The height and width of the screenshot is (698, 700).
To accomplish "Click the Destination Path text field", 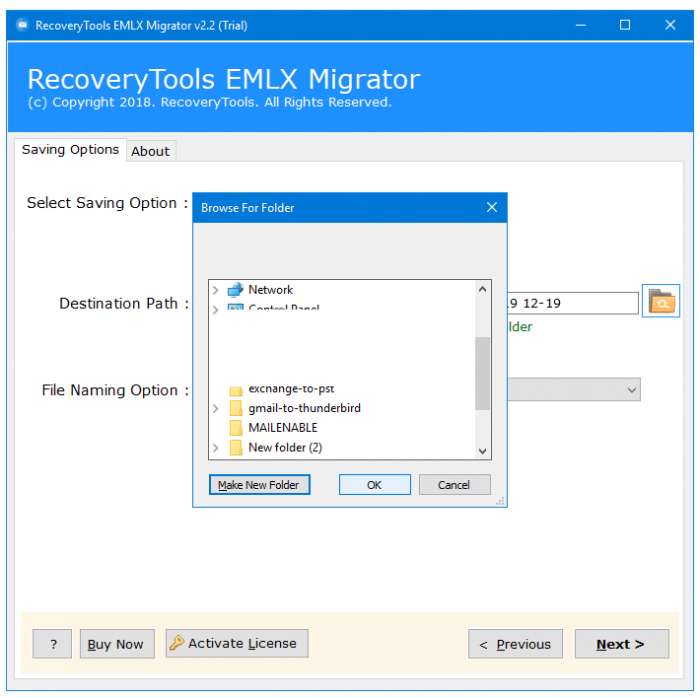I will click(x=573, y=303).
